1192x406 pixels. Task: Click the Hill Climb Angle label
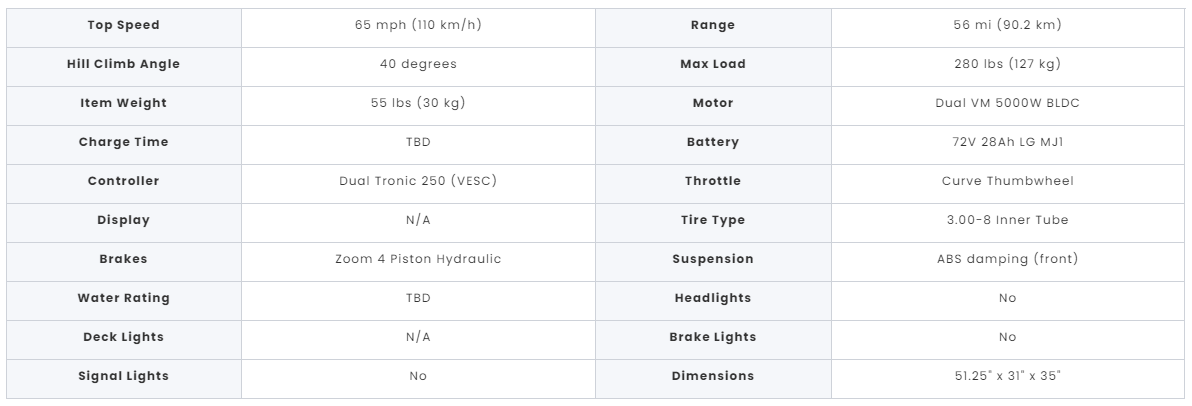point(123,64)
